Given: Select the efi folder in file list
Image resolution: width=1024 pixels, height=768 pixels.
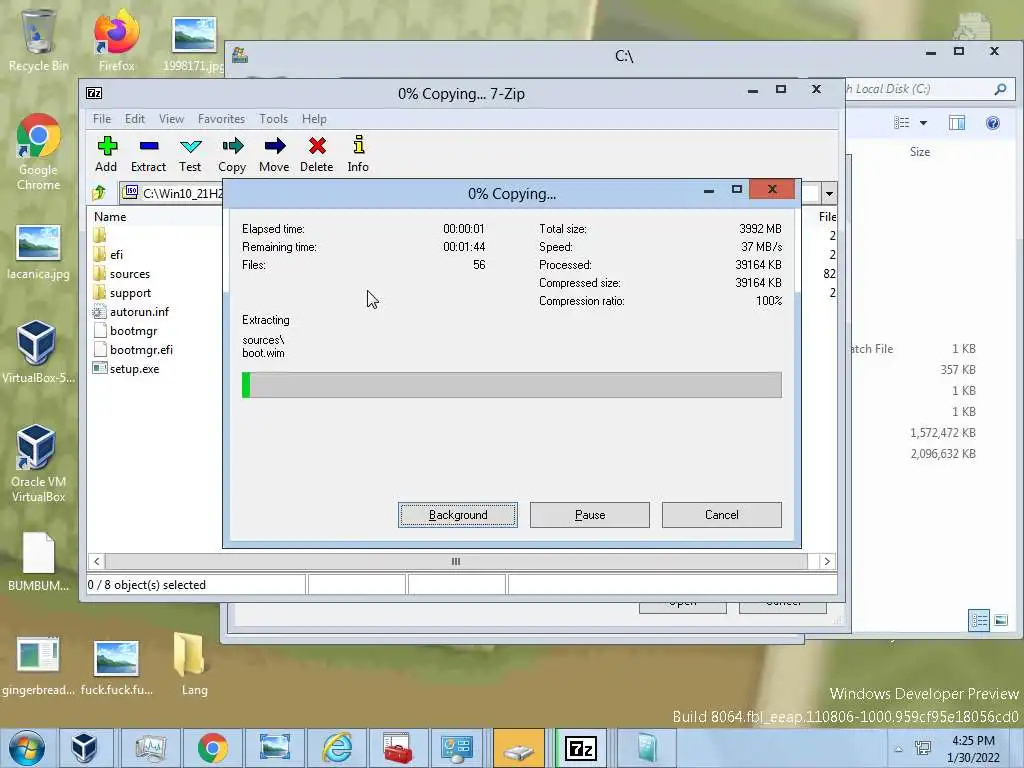Looking at the screenshot, I should point(116,255).
